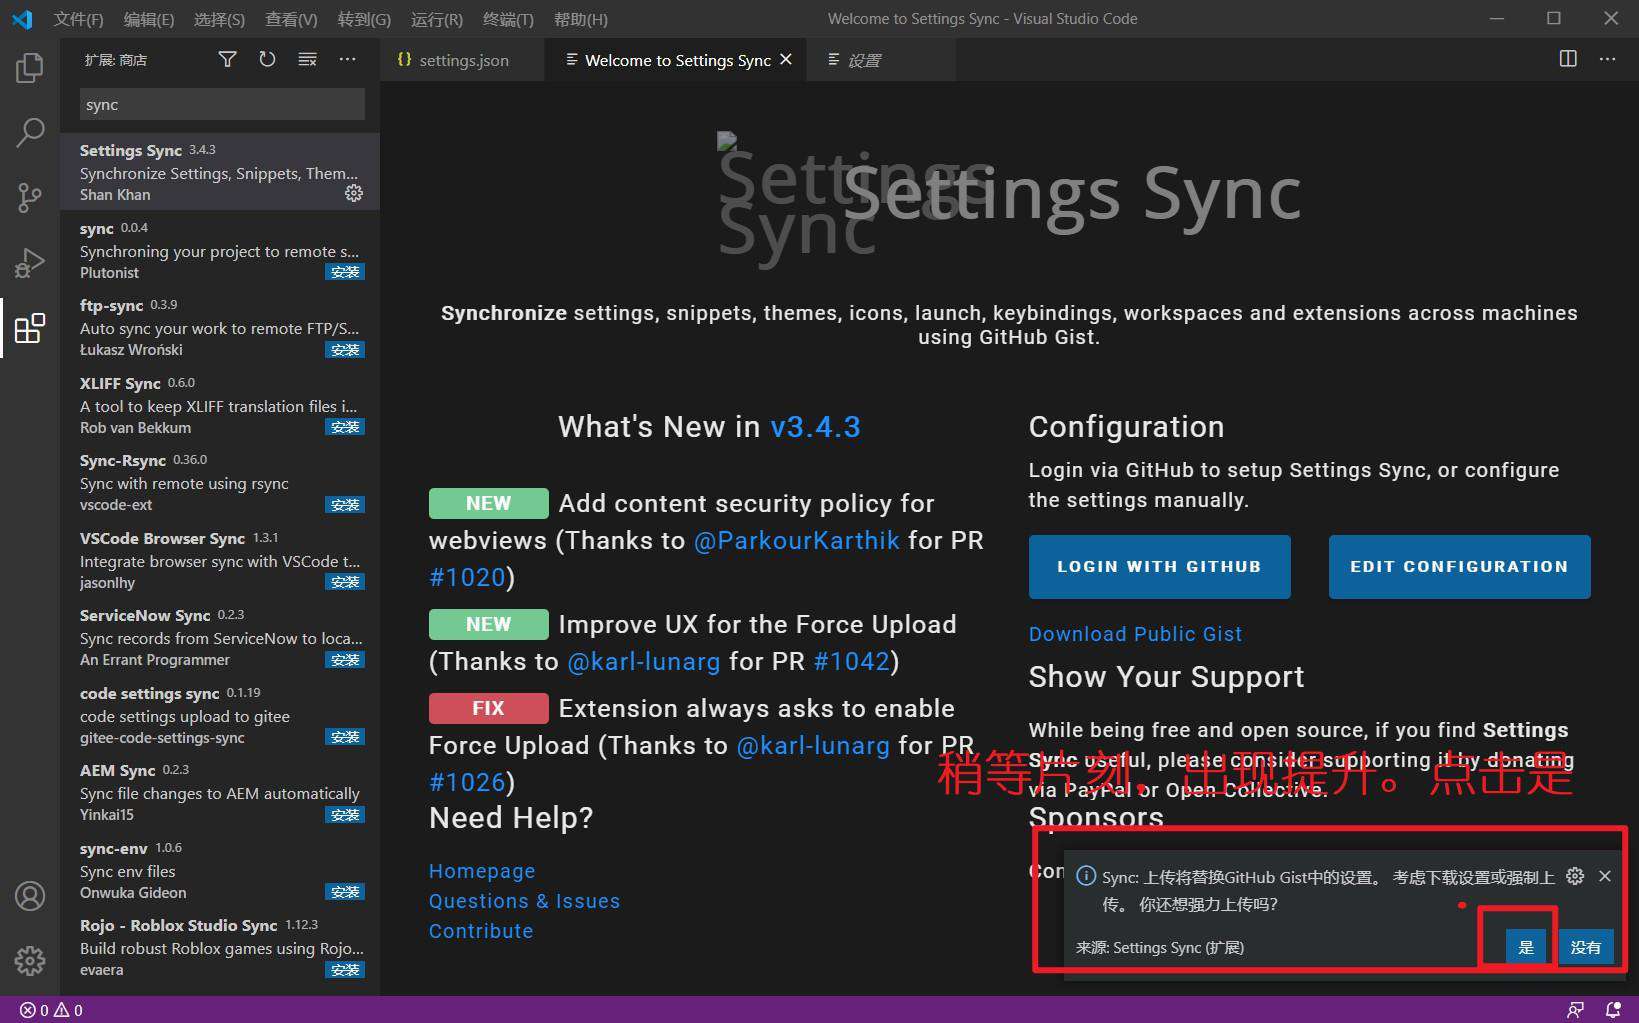Viewport: 1639px width, 1023px height.
Task: Open the 终端(T) menu
Action: pos(508,19)
